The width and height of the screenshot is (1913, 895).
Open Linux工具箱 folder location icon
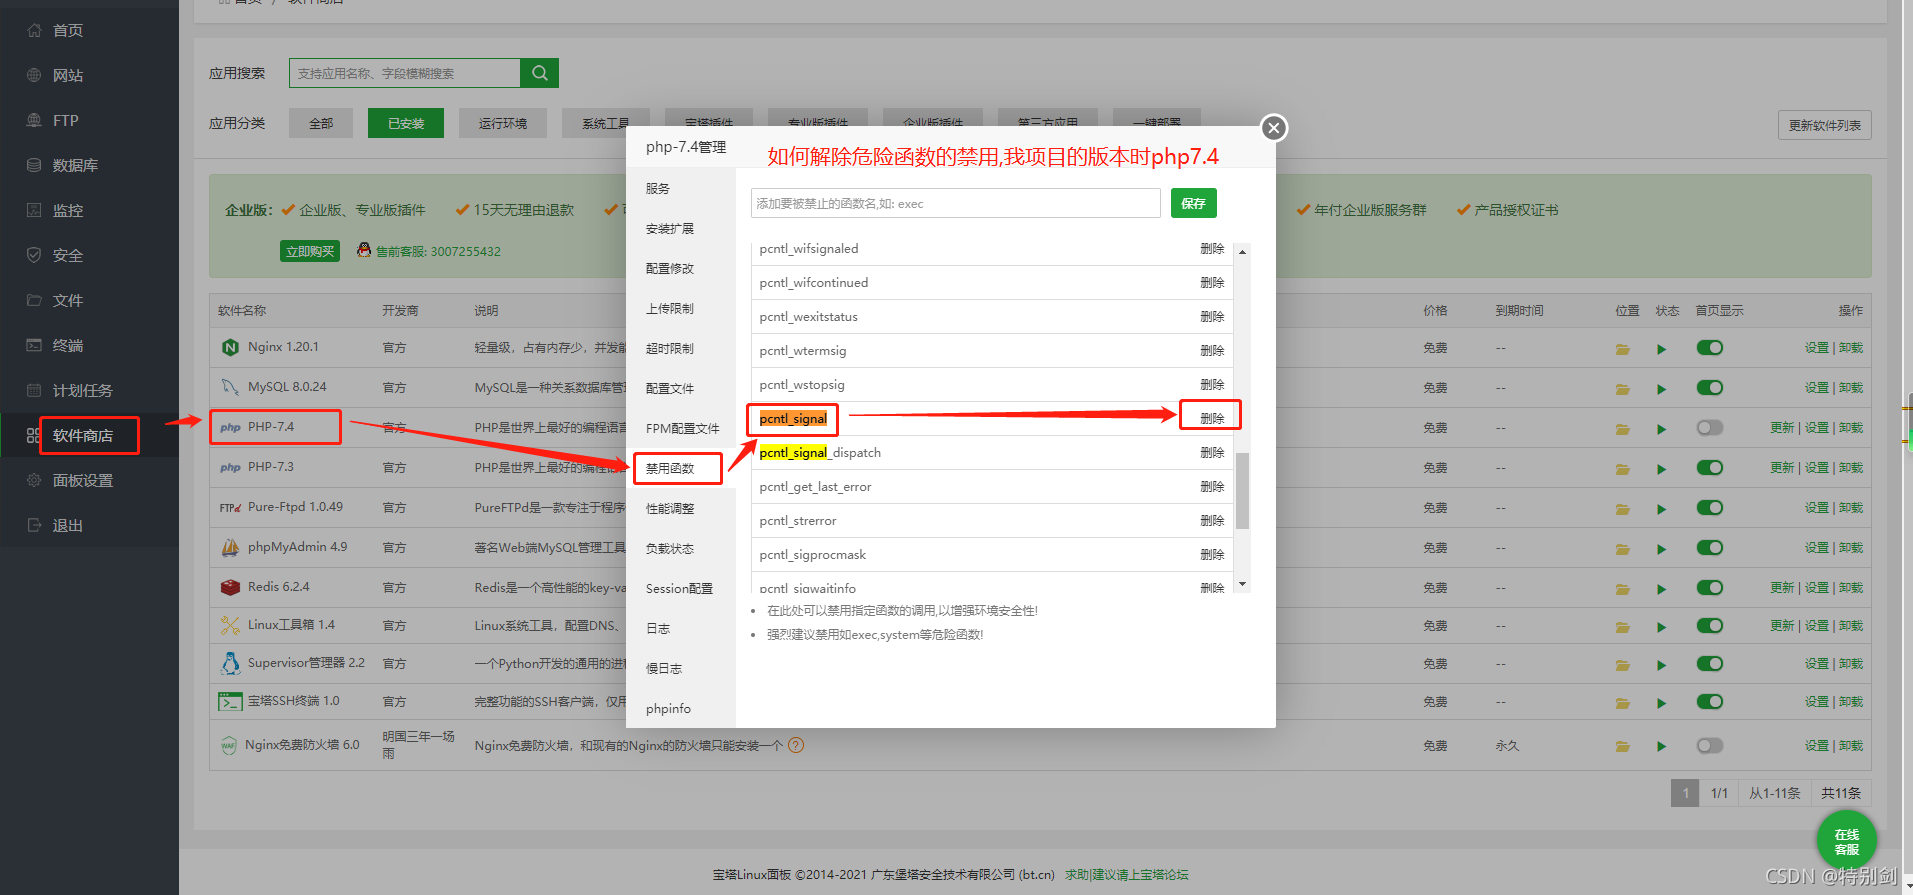1622,627
